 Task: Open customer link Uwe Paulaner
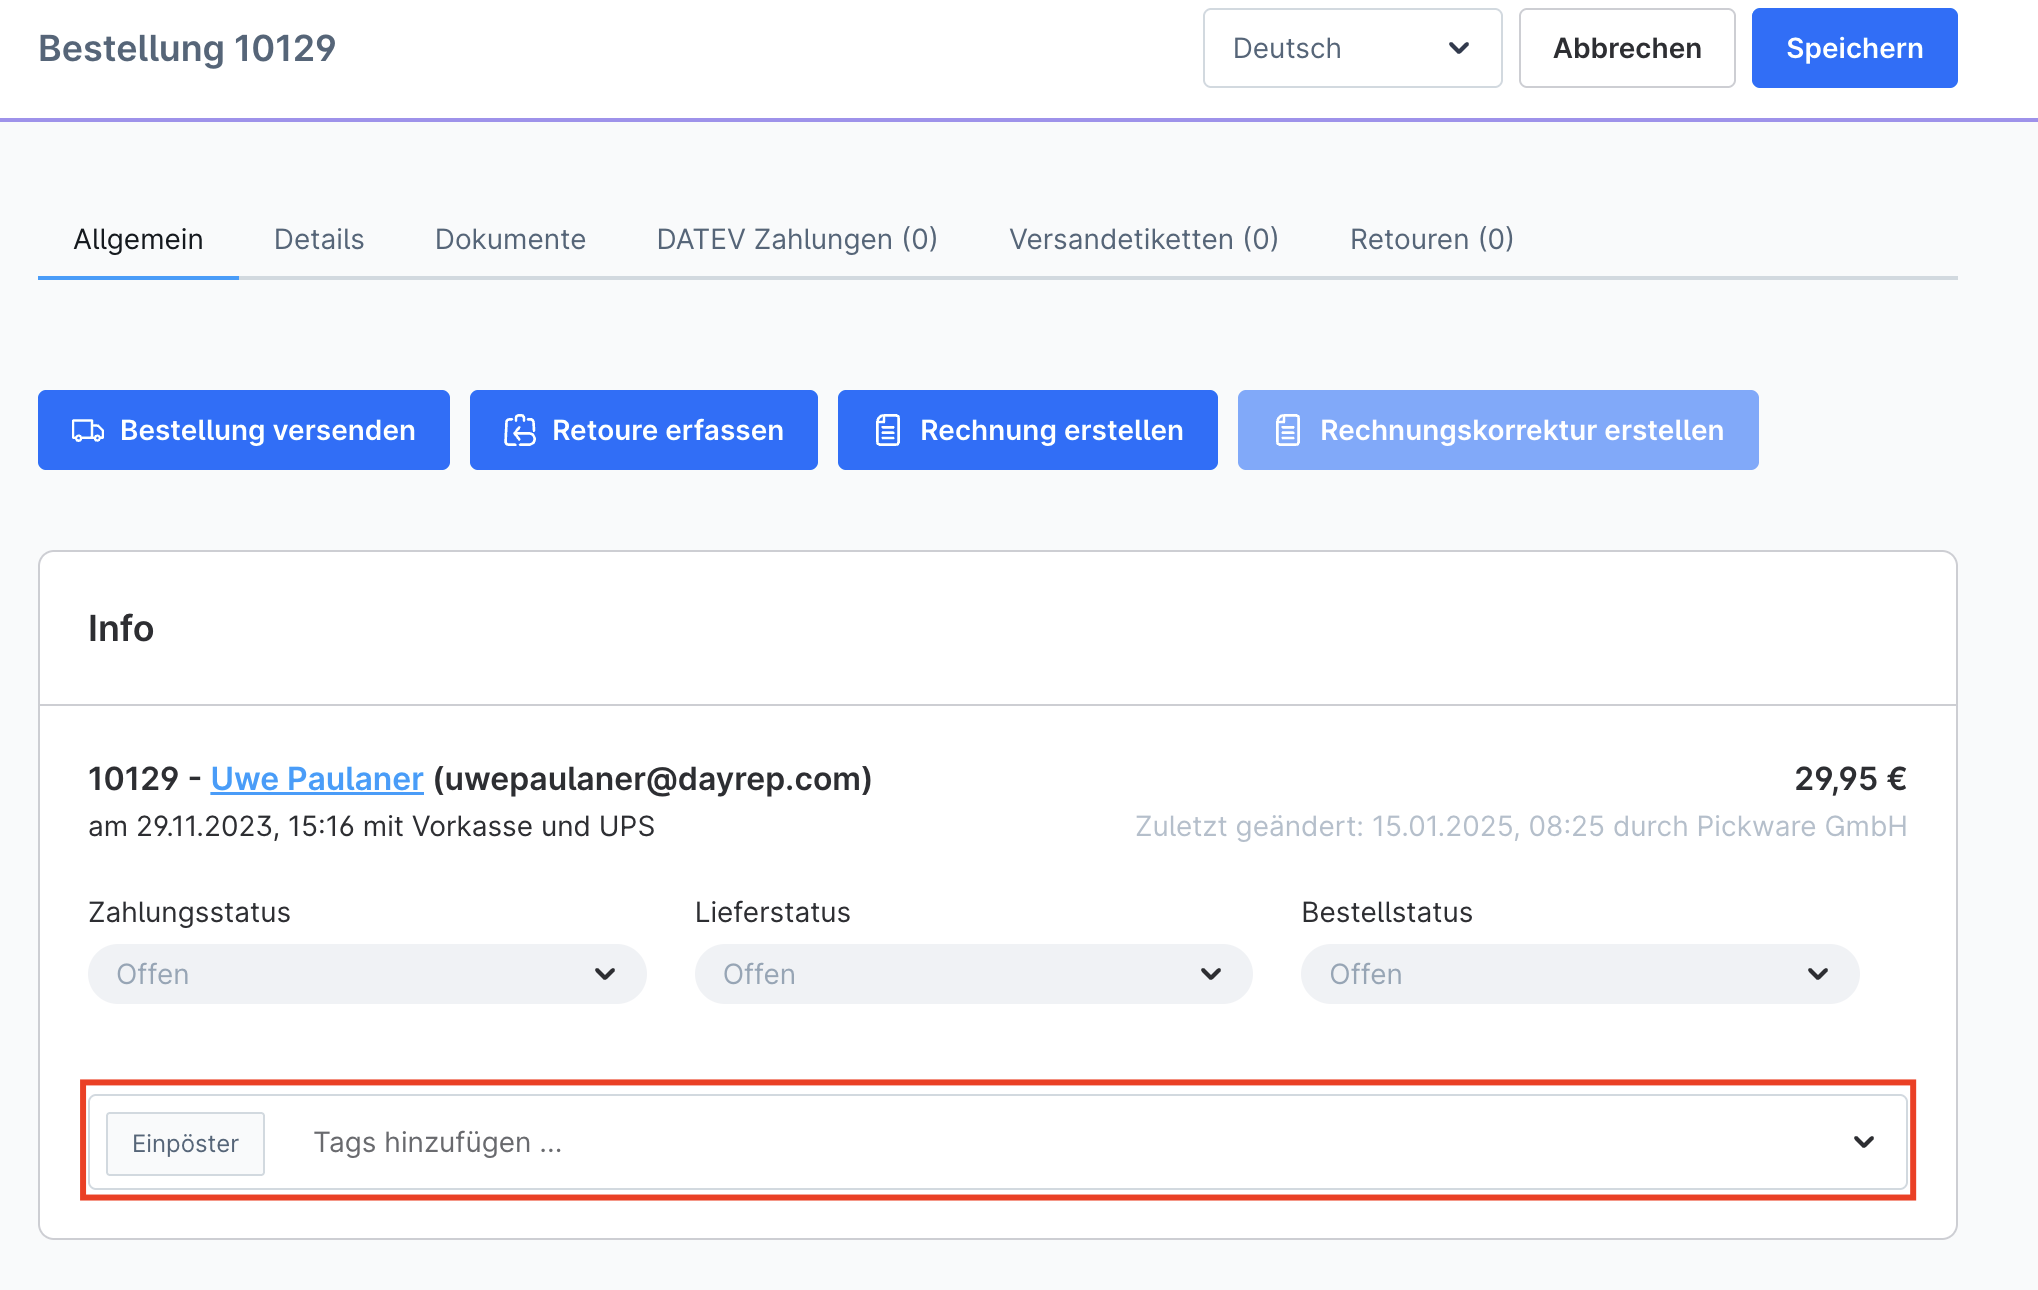click(x=317, y=779)
